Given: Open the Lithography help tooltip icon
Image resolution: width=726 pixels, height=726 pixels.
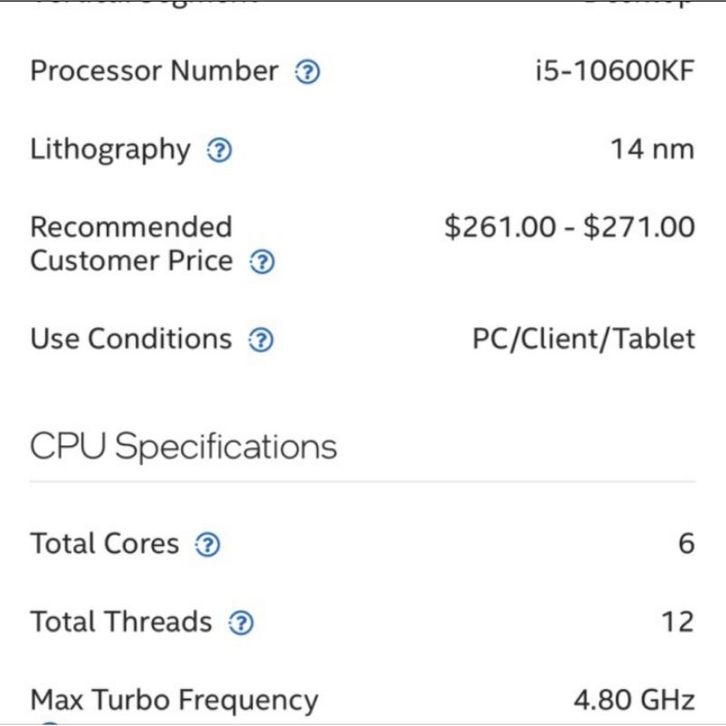Looking at the screenshot, I should click(x=218, y=151).
